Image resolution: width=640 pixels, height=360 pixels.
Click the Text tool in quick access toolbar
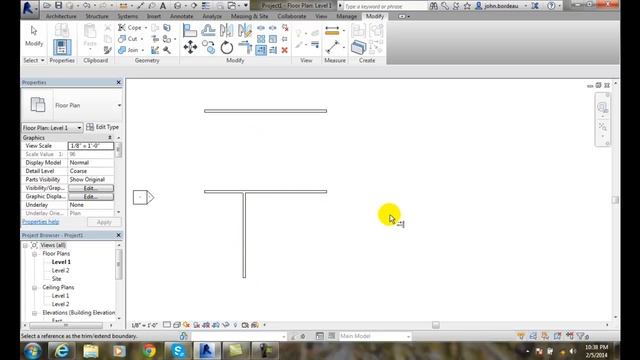click(163, 6)
